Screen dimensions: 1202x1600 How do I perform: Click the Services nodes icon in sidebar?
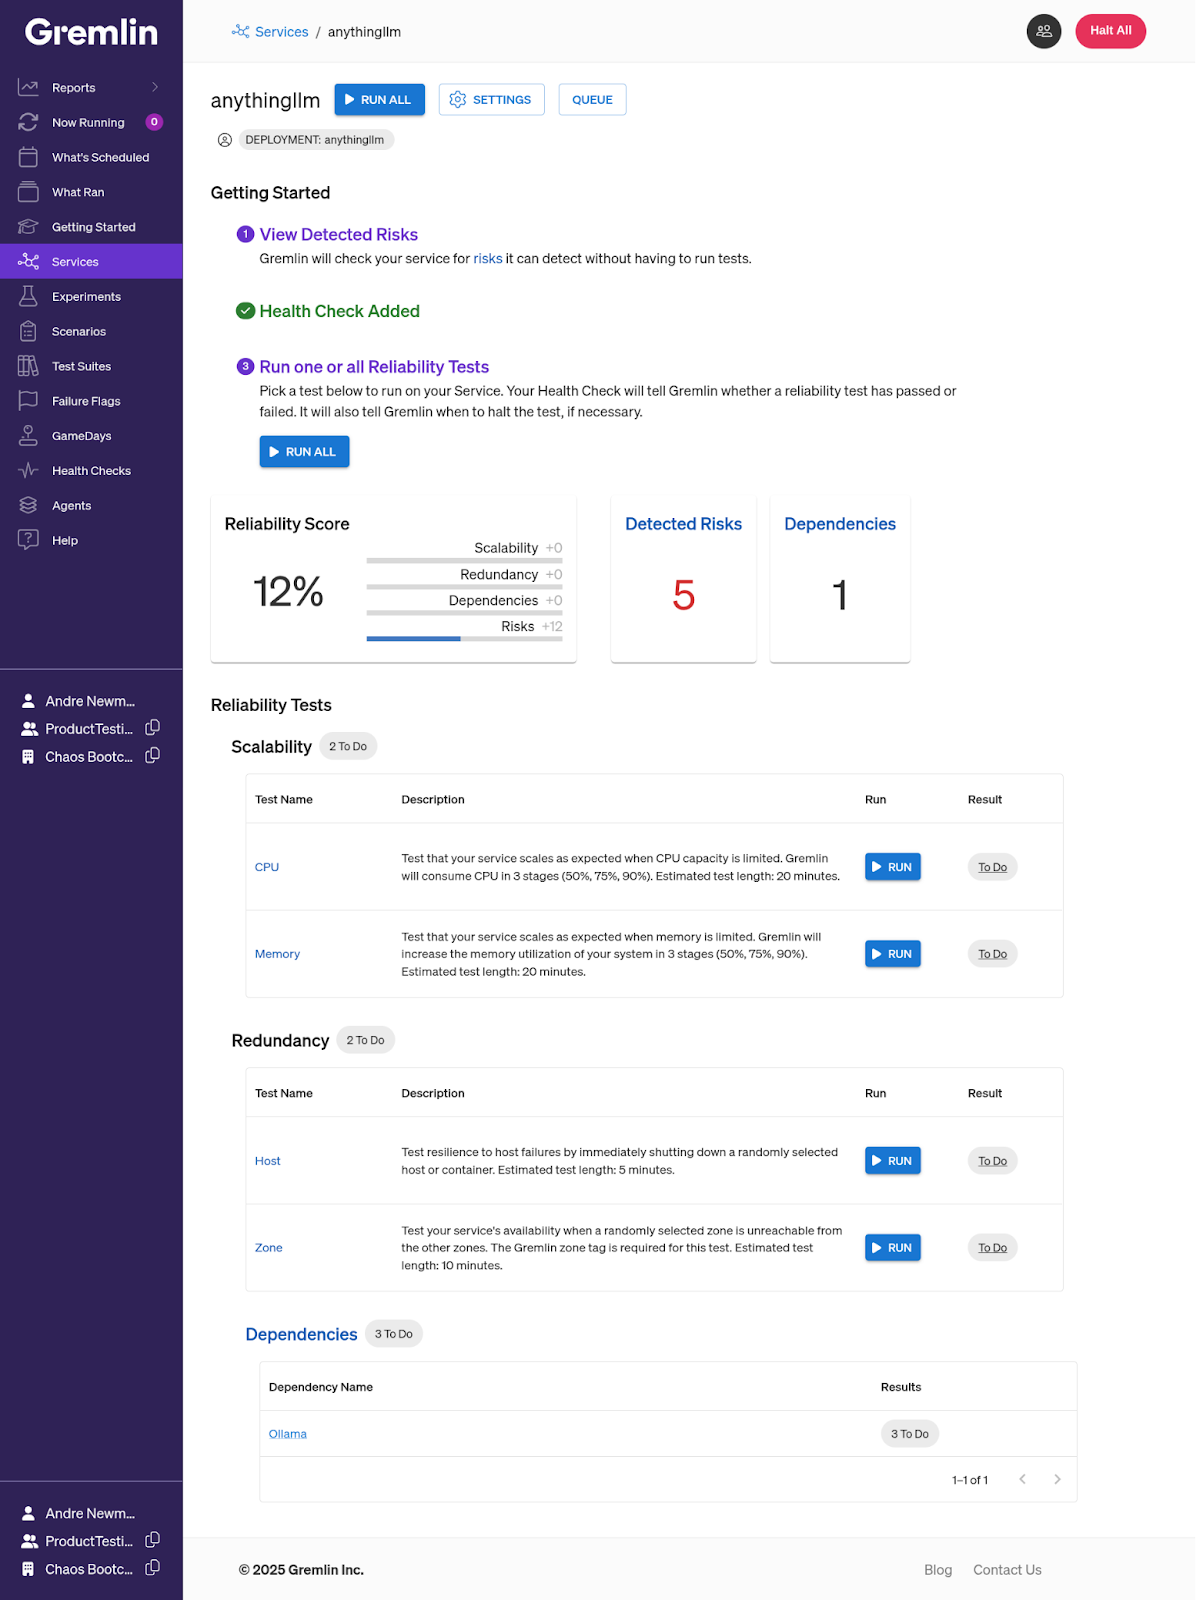pos(28,262)
